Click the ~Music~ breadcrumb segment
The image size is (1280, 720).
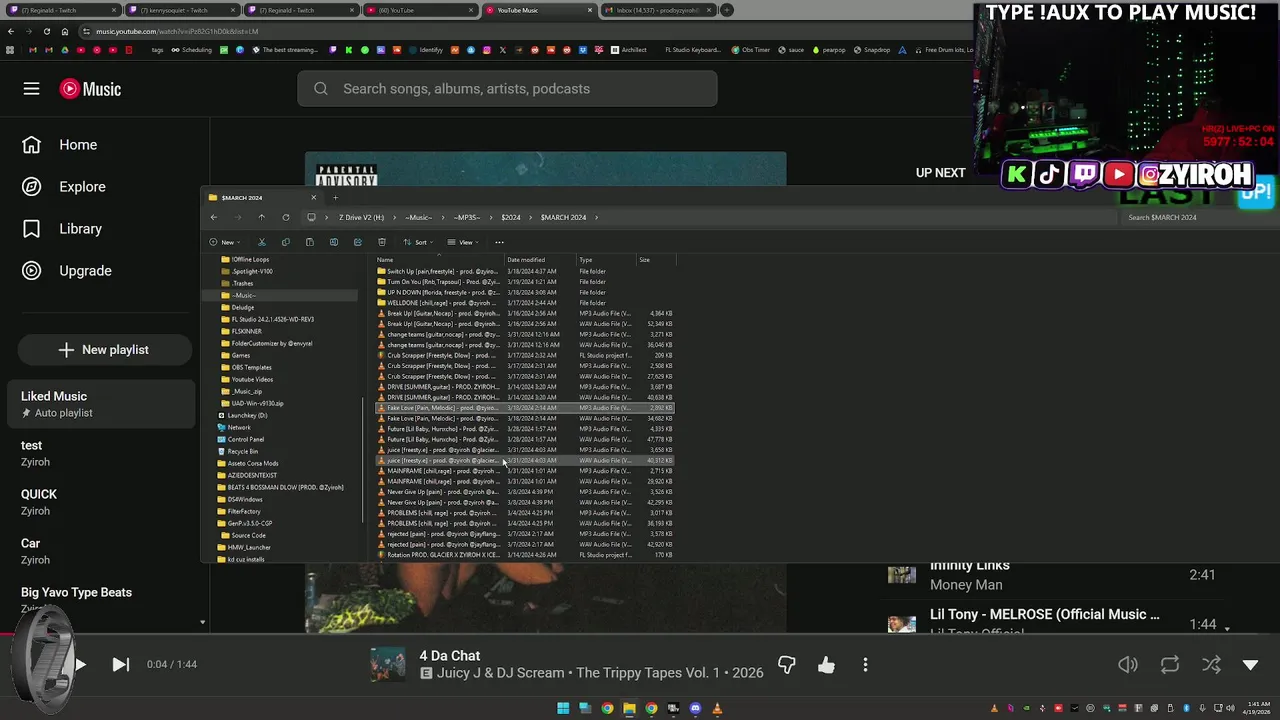418,217
